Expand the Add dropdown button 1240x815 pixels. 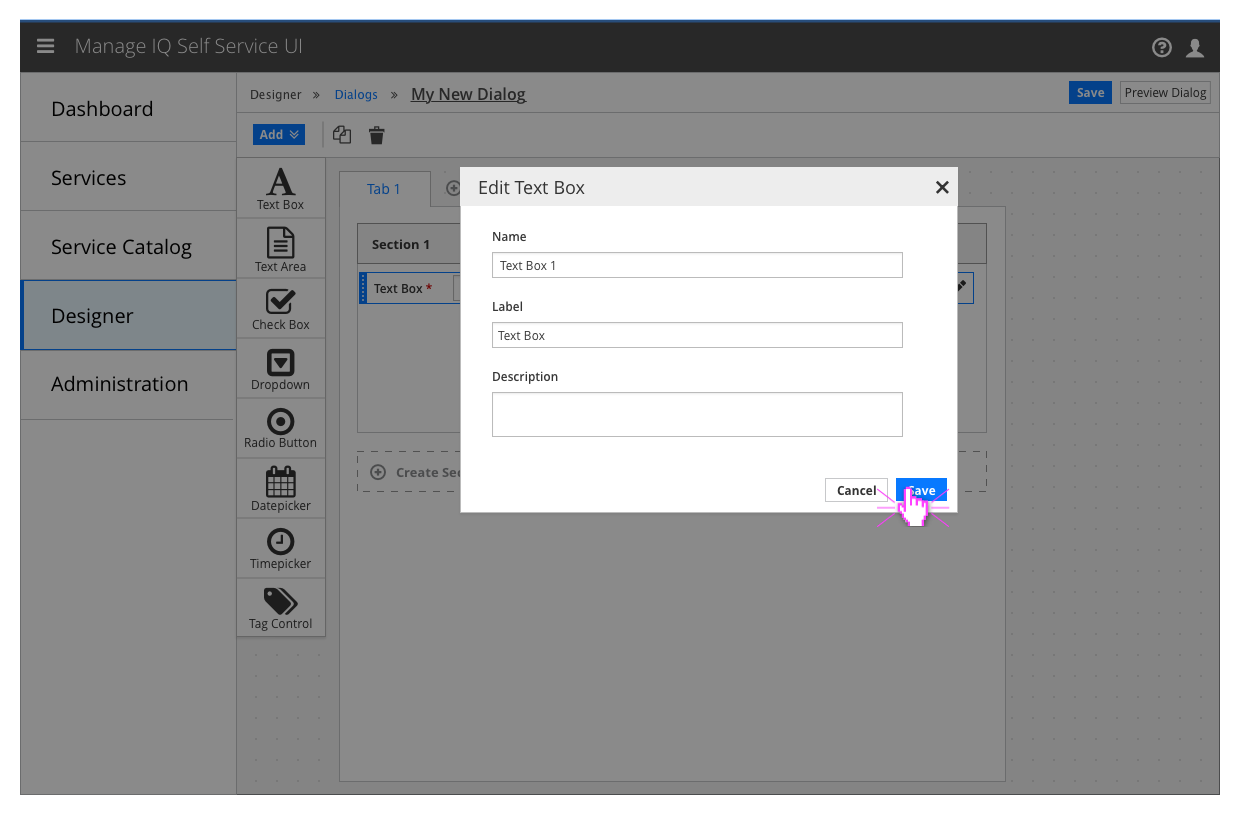[x=278, y=134]
